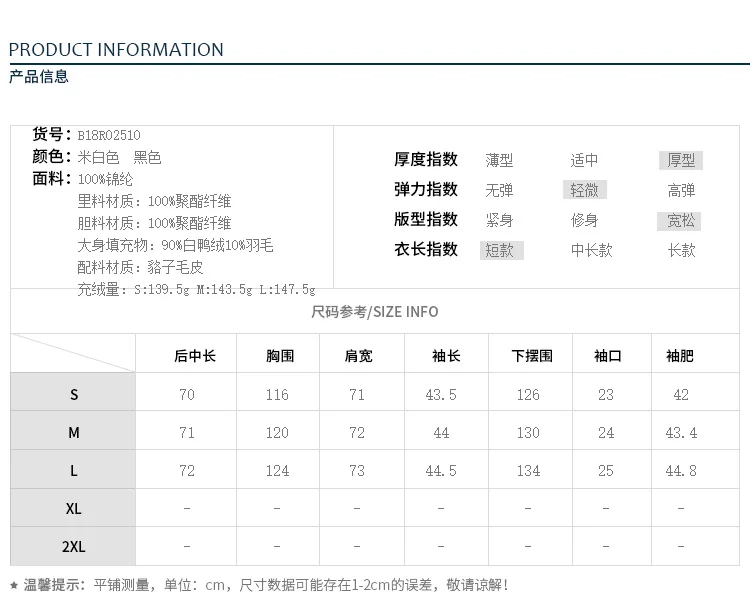Screen dimensions: 750x605
Task: Click the S row 胸围 value 116
Action: click(x=277, y=395)
